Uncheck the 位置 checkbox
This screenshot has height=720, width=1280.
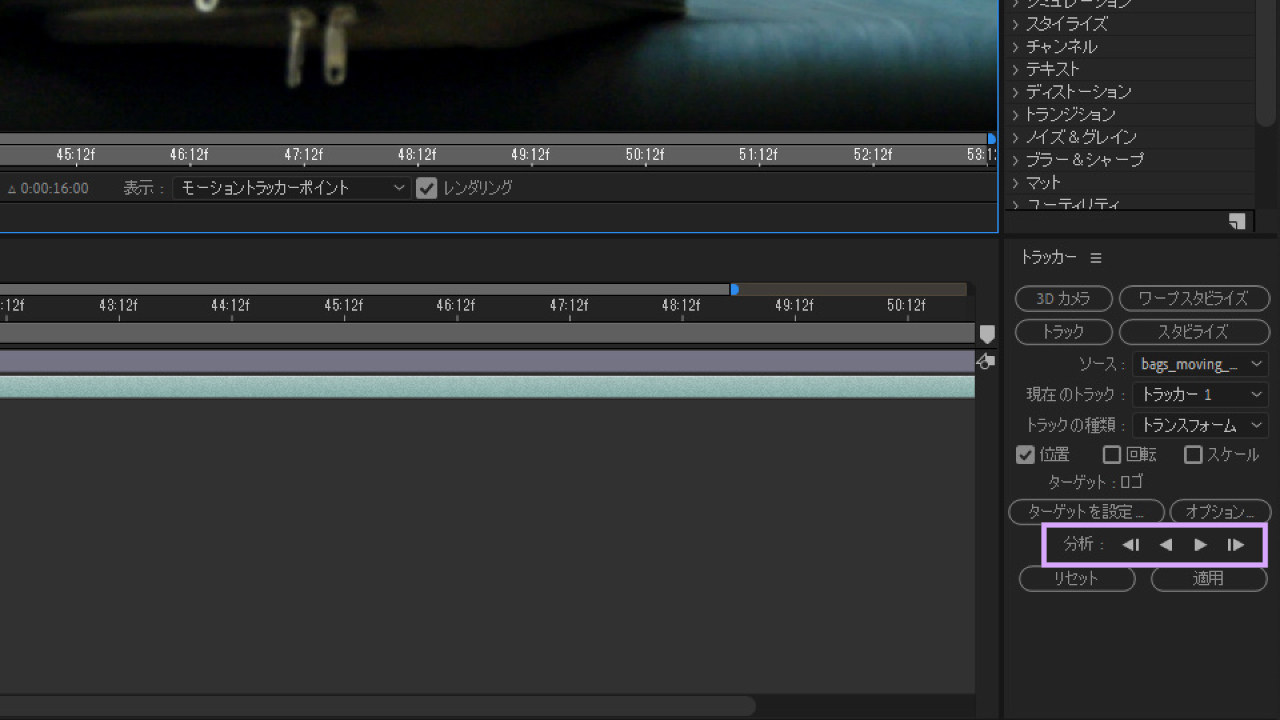coord(1025,455)
